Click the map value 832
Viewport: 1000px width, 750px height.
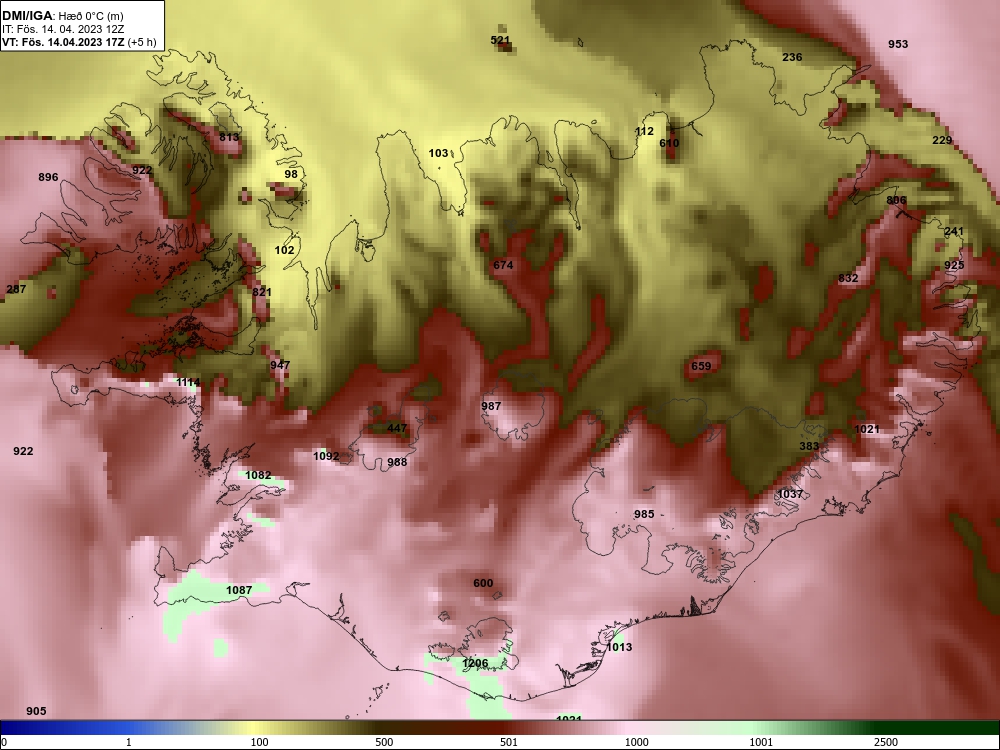tap(848, 278)
